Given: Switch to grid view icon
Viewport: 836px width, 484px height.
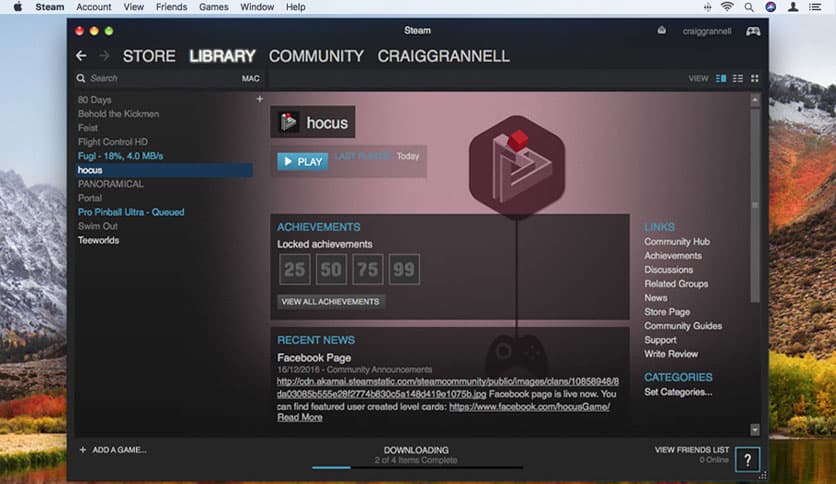Looking at the screenshot, I should (x=754, y=78).
